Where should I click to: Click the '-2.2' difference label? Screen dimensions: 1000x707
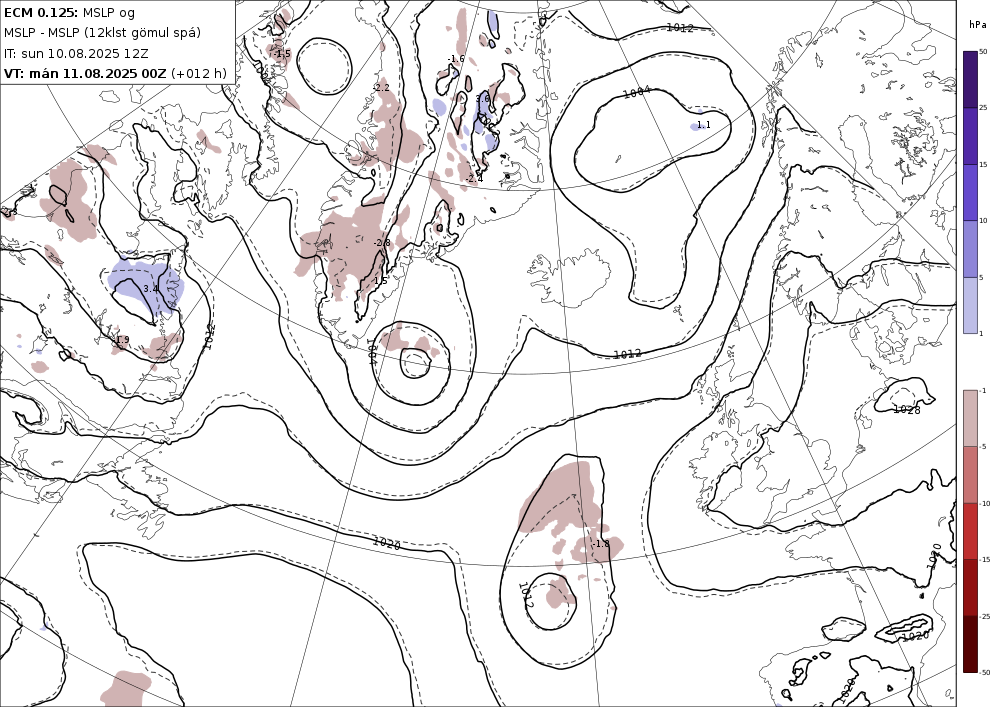tap(381, 87)
